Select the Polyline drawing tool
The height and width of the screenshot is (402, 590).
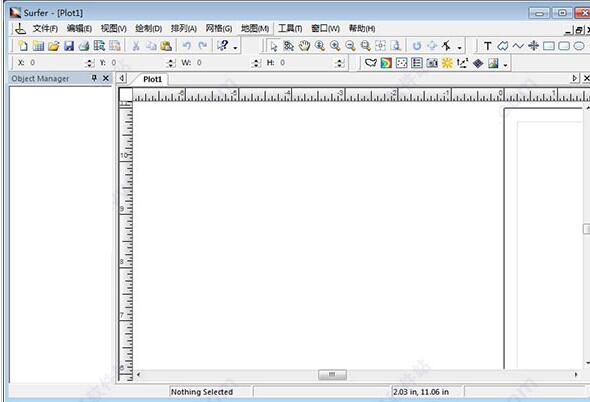coord(518,46)
